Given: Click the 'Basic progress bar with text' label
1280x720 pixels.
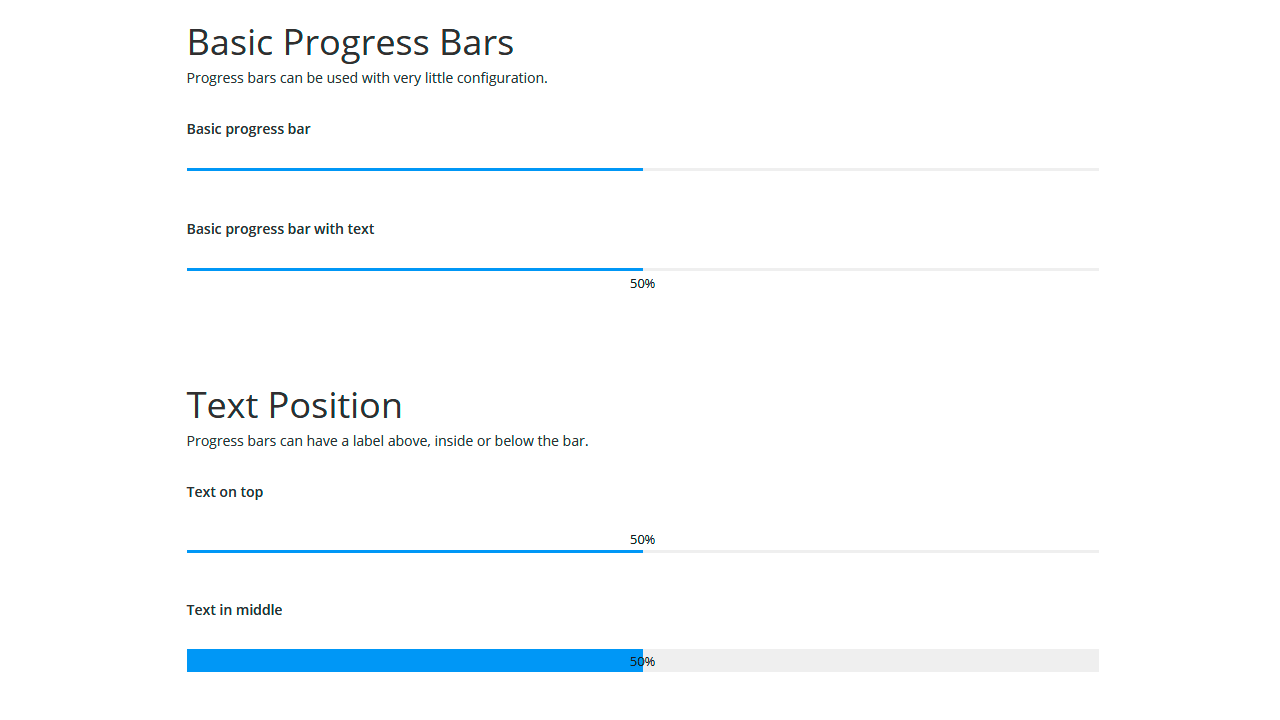Looking at the screenshot, I should [280, 228].
